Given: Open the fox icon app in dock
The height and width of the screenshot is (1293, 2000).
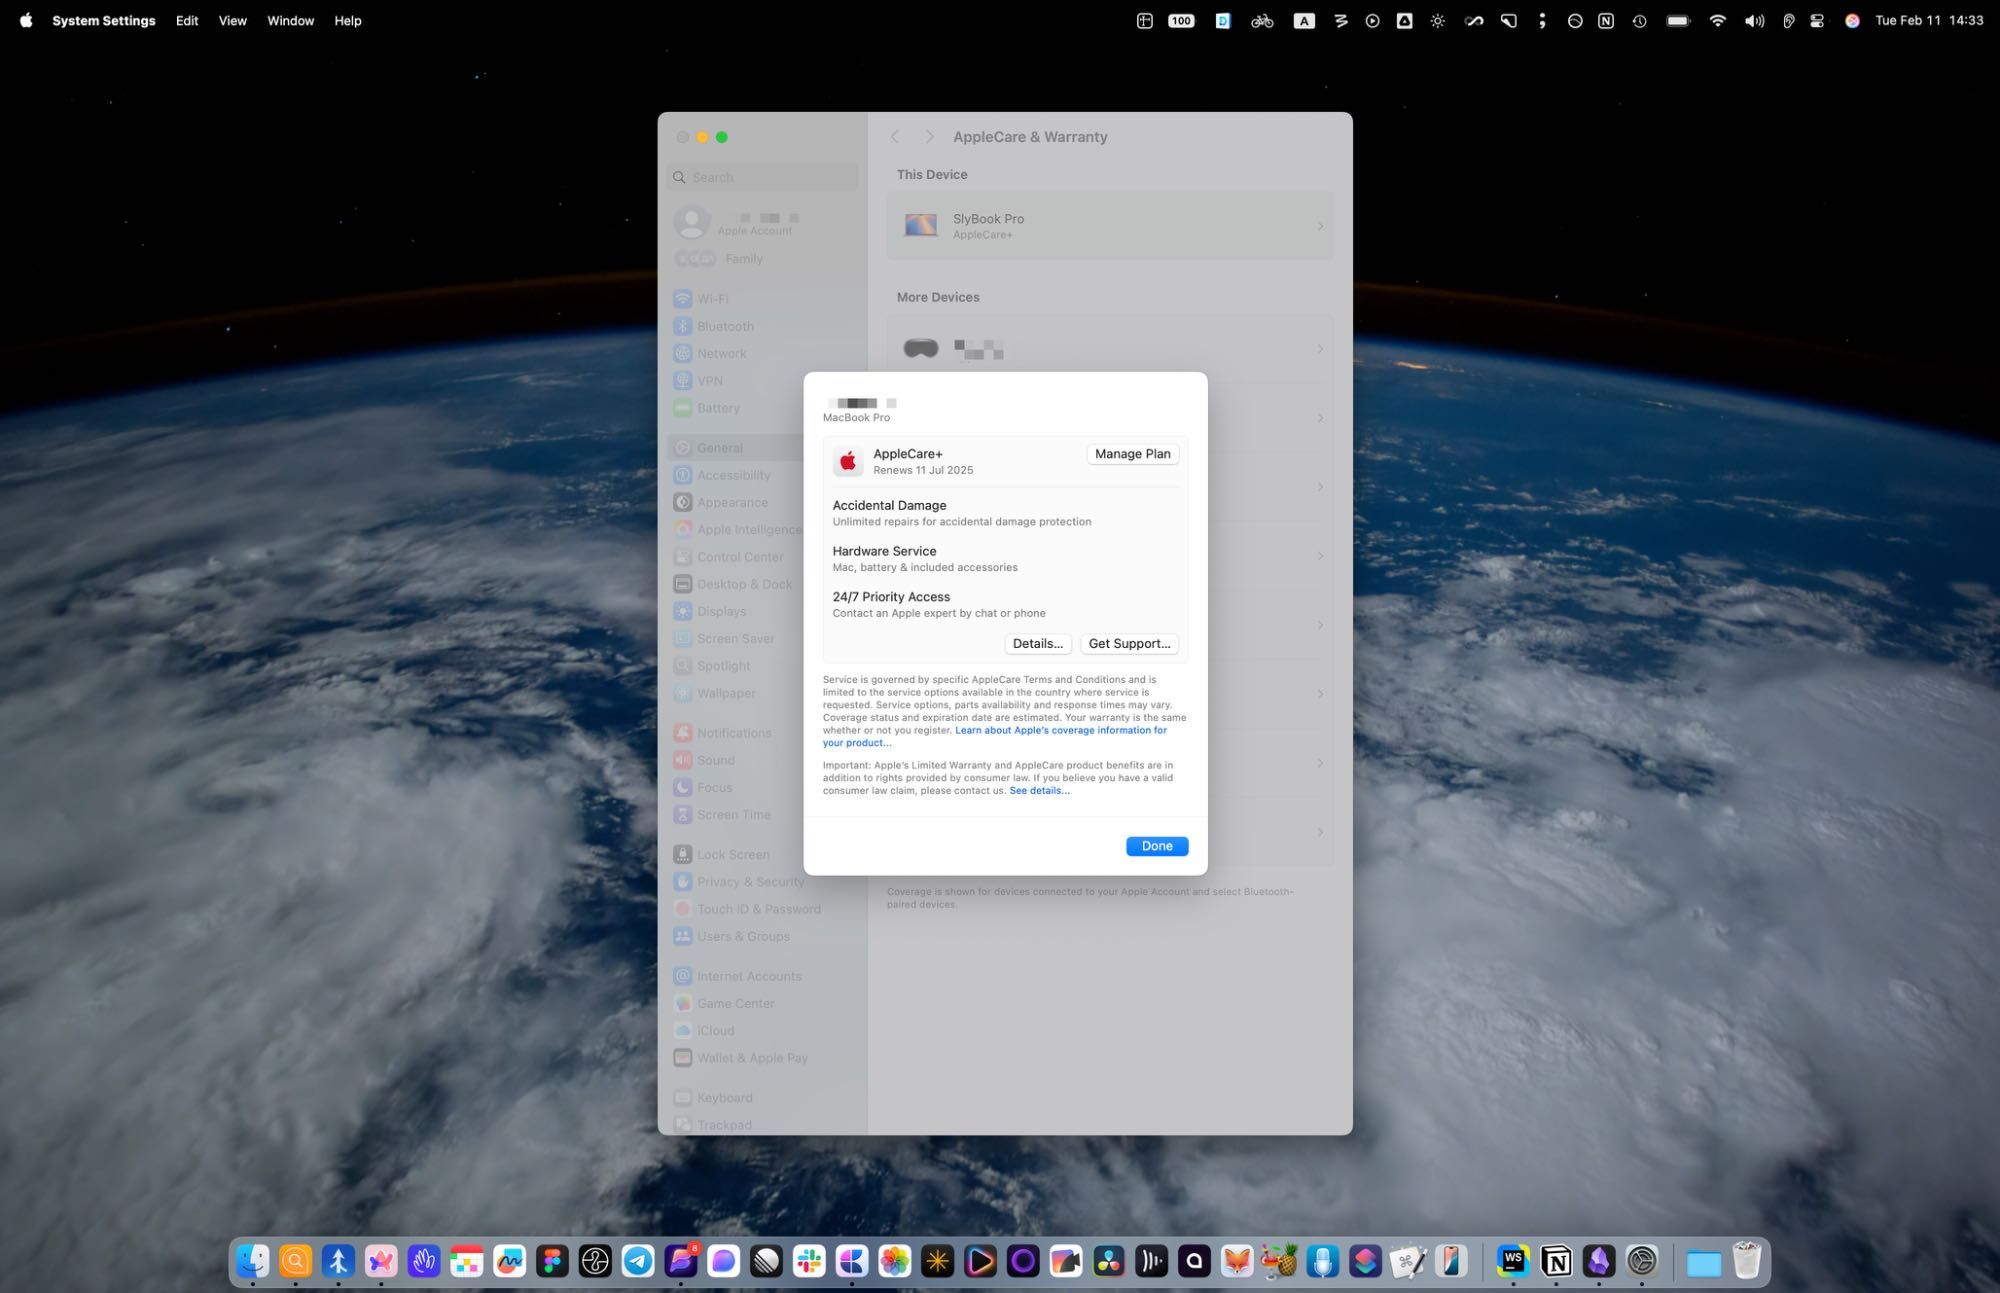Looking at the screenshot, I should (1237, 1261).
